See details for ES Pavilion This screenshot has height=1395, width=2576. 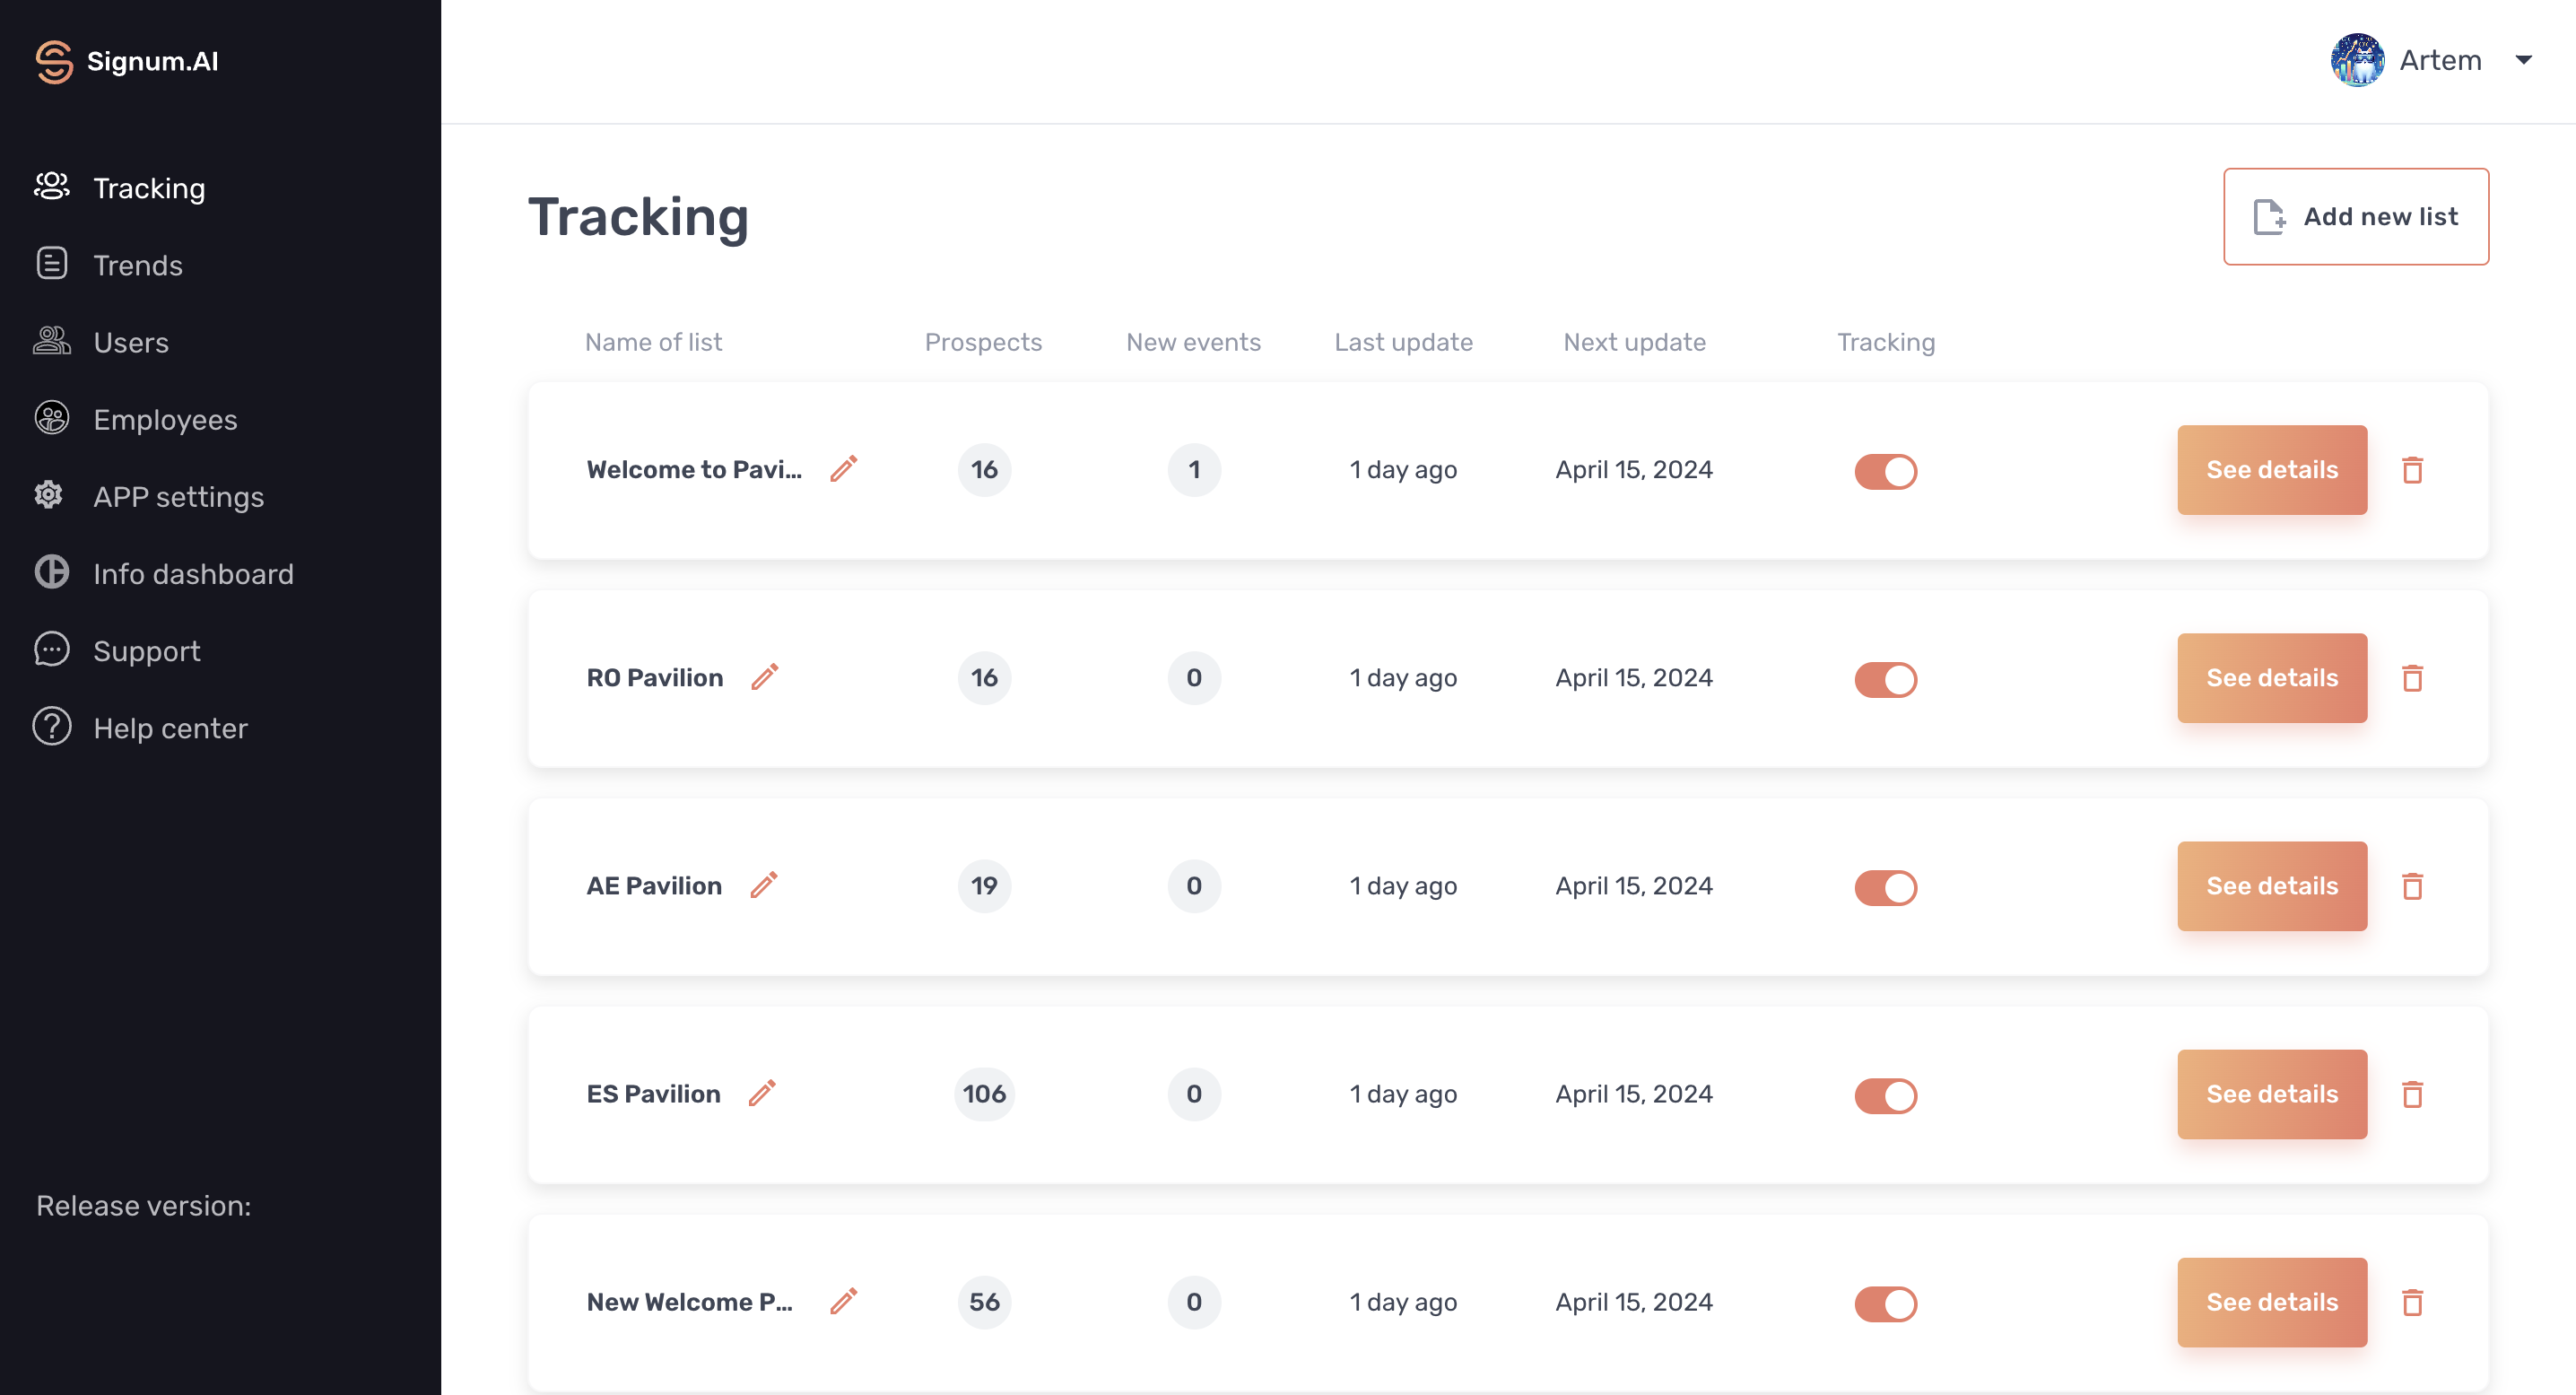(x=2272, y=1095)
